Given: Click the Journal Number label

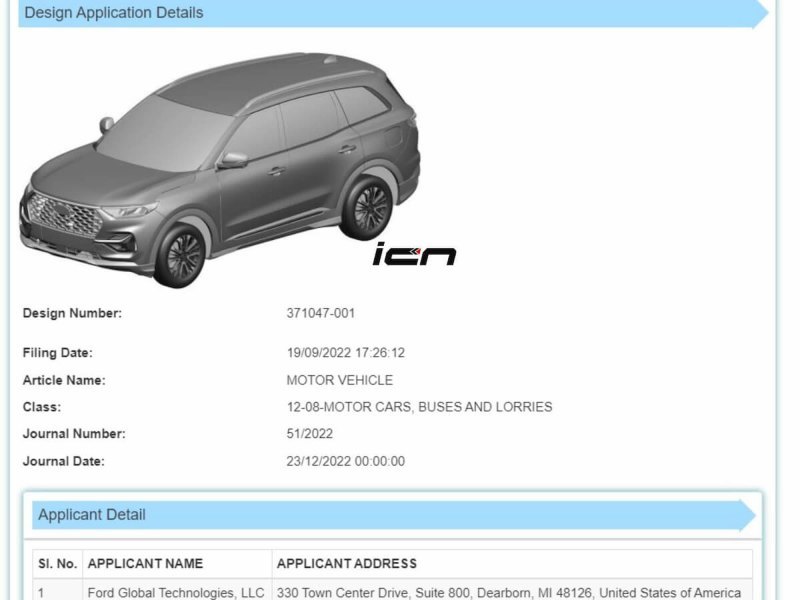Looking at the screenshot, I should tap(74, 434).
